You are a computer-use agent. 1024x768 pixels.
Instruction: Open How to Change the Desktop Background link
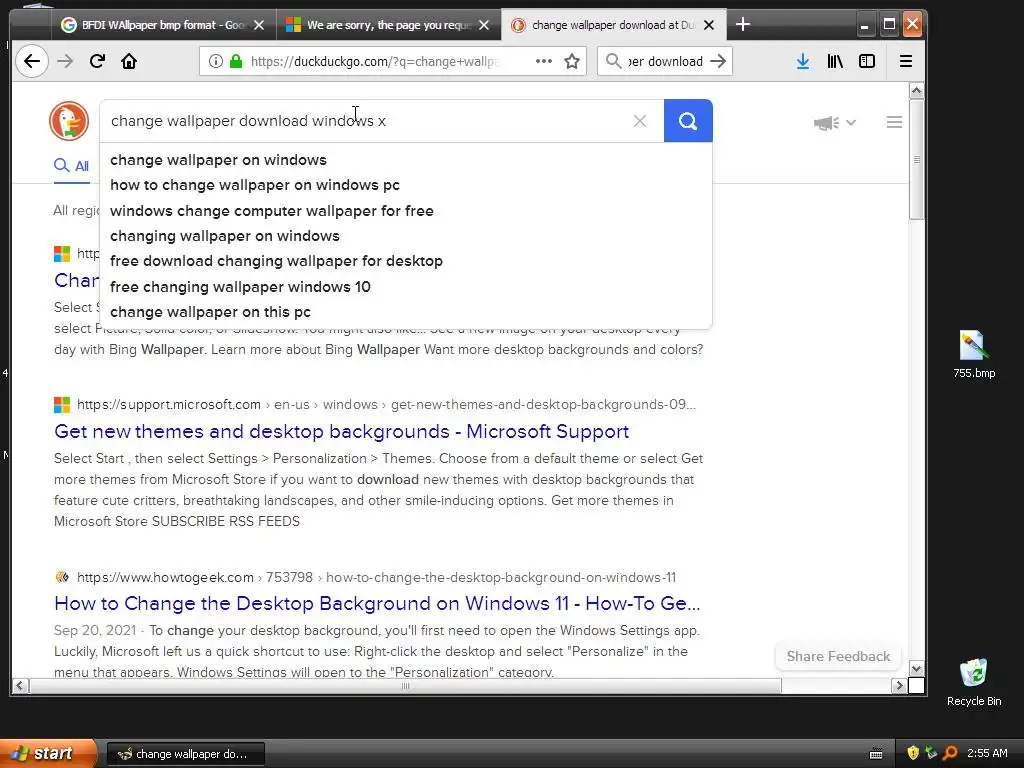[377, 603]
